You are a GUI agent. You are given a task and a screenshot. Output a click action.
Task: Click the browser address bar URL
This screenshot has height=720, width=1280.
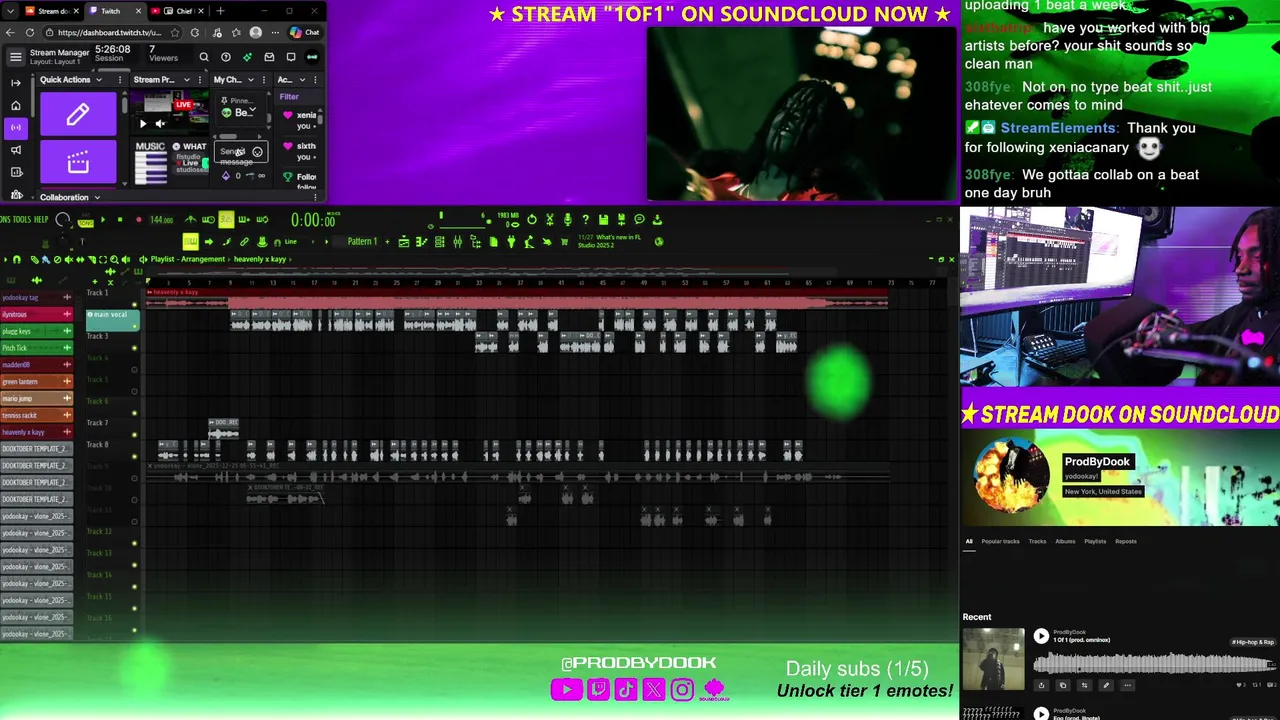[110, 33]
